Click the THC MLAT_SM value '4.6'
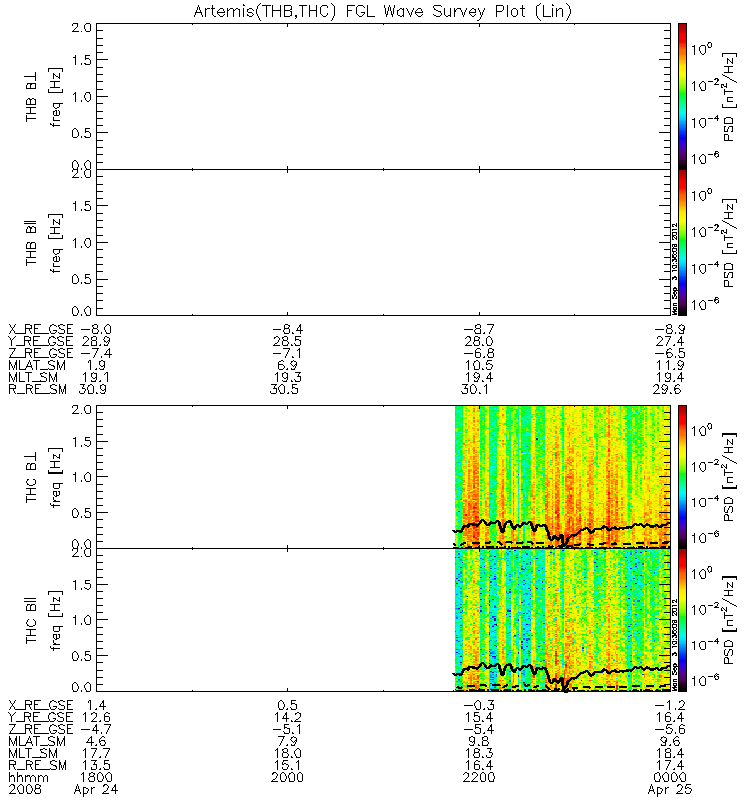The height and width of the screenshot is (800, 750). tap(96, 741)
